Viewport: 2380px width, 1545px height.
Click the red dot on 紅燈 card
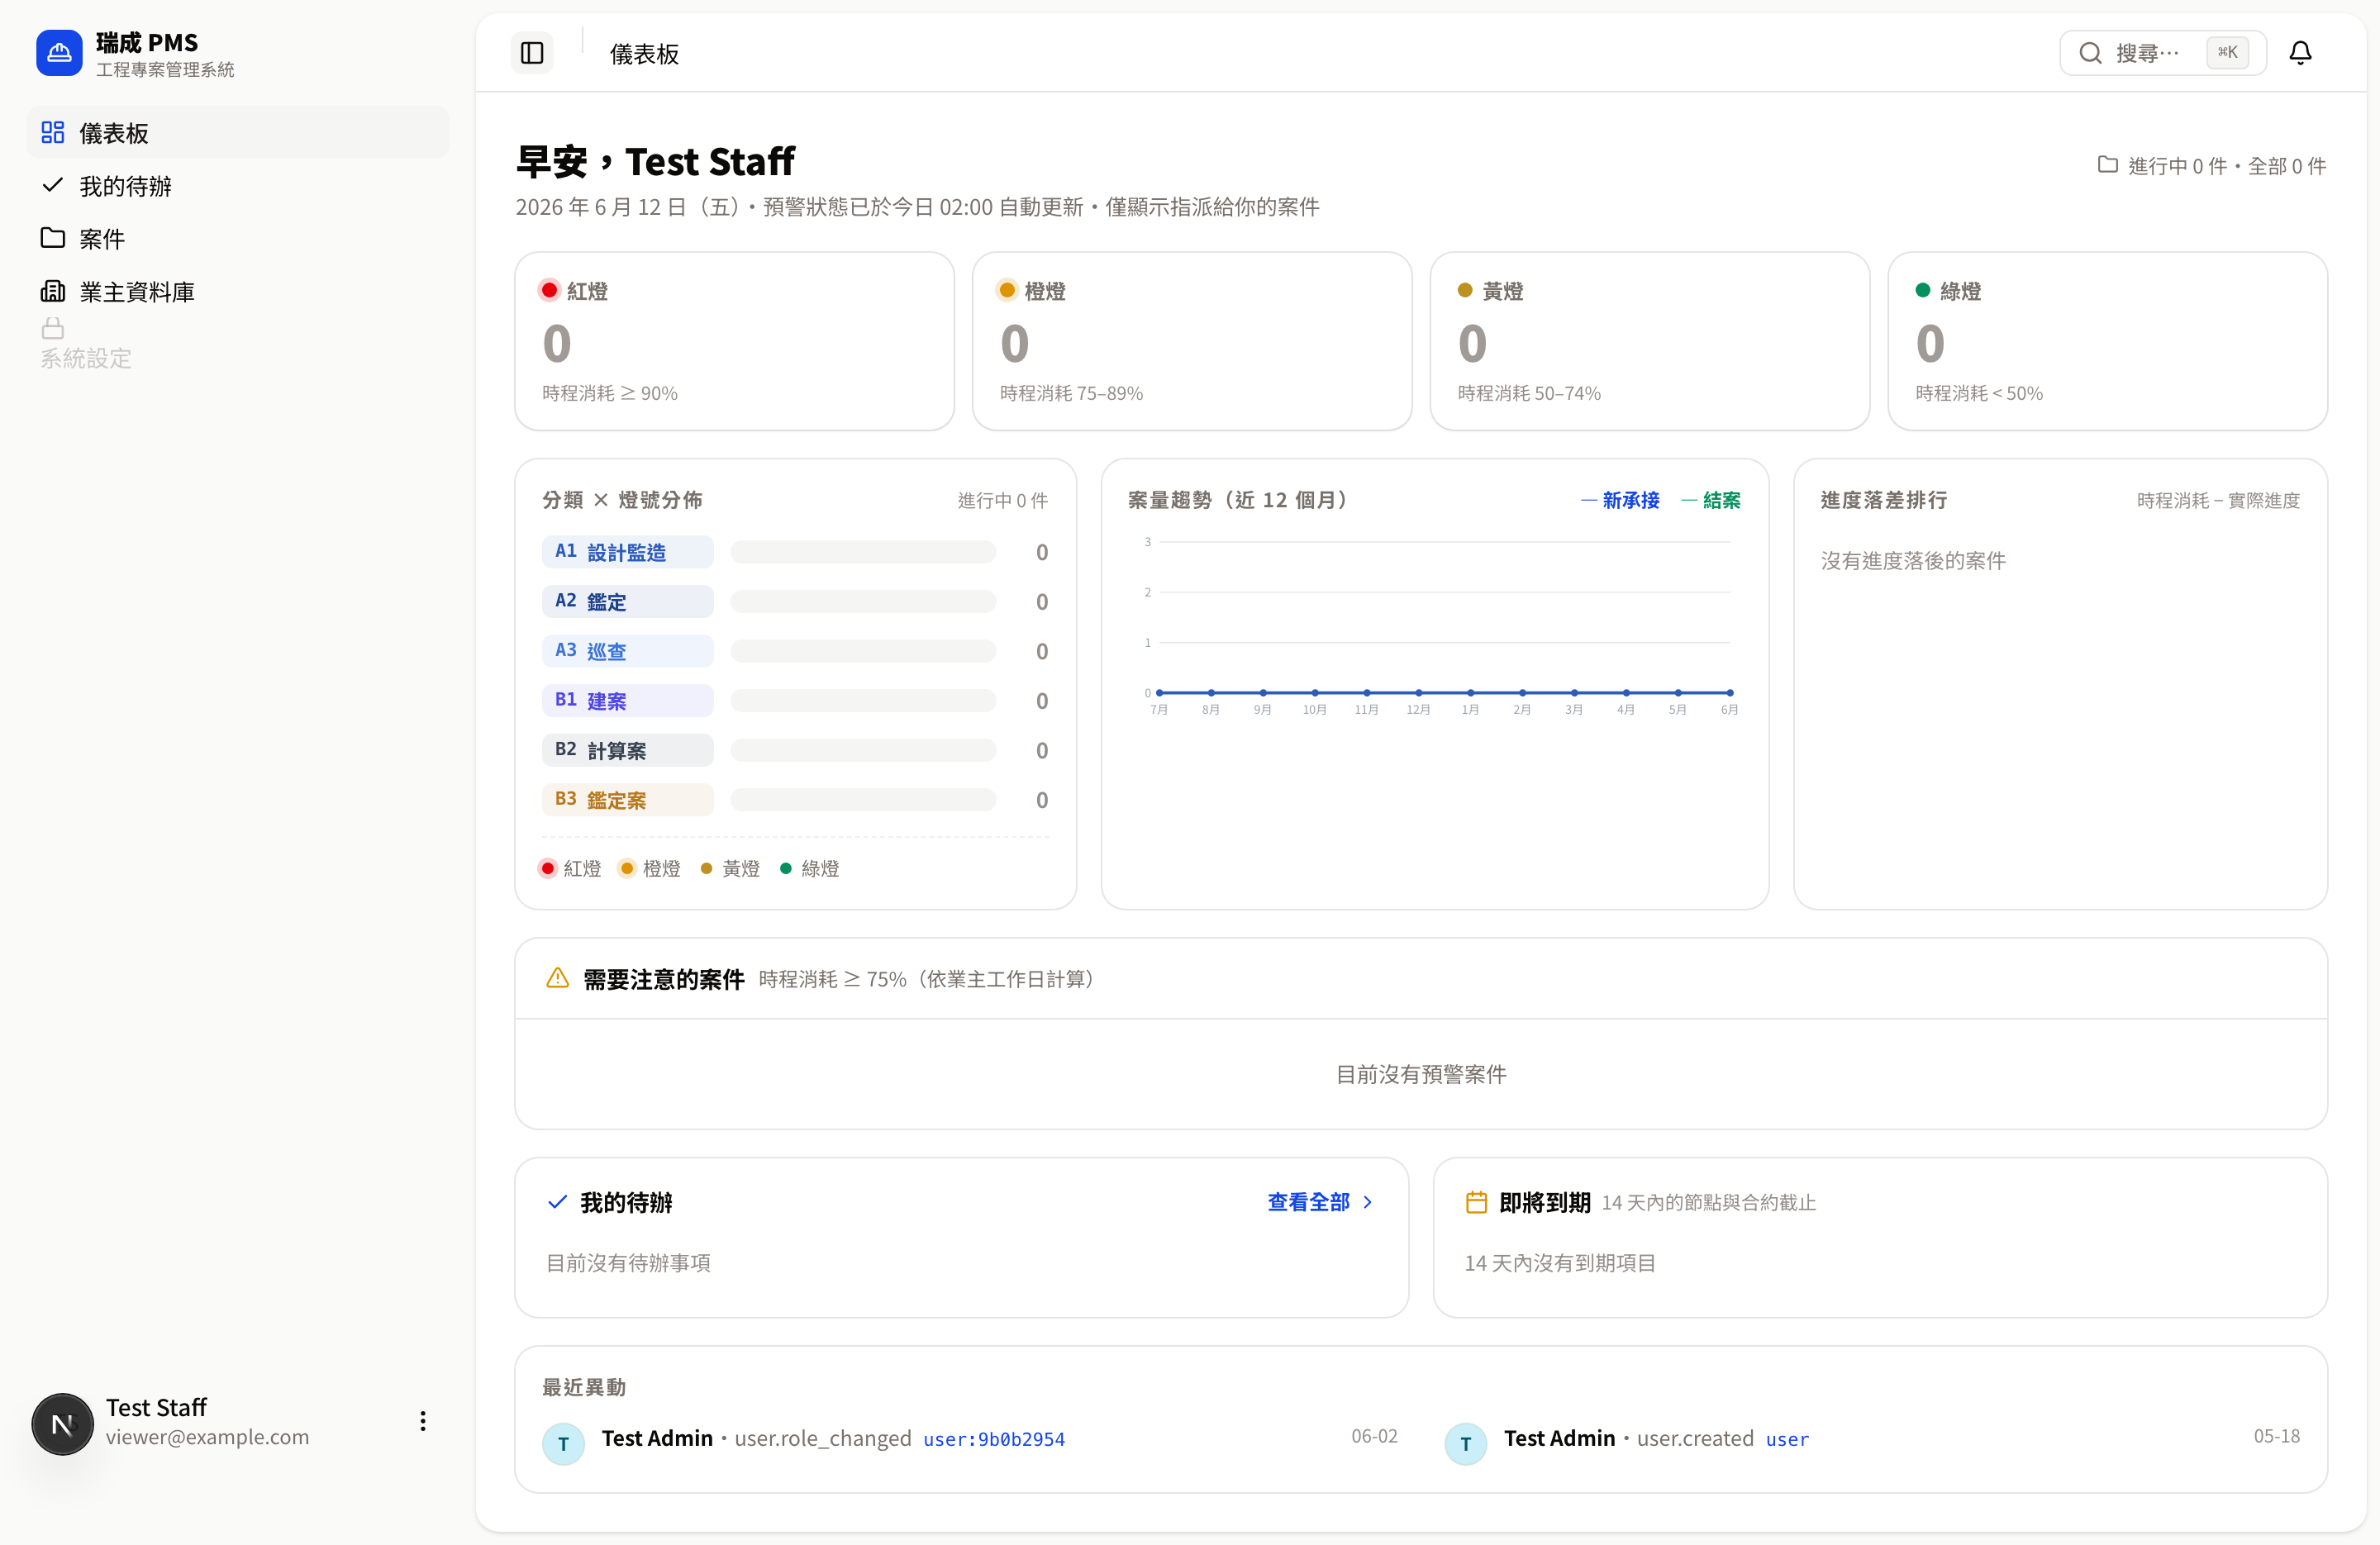(x=549, y=290)
